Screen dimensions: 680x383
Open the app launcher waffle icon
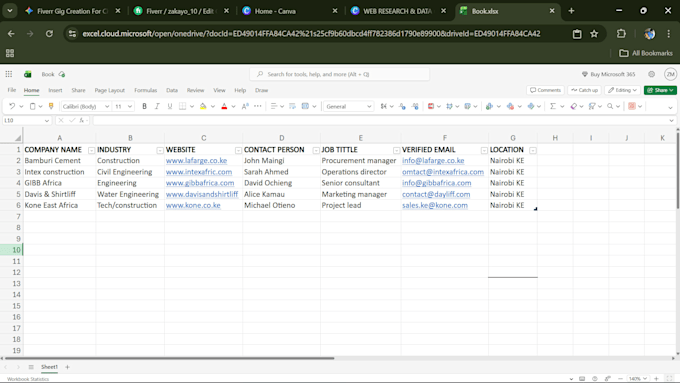[x=9, y=74]
